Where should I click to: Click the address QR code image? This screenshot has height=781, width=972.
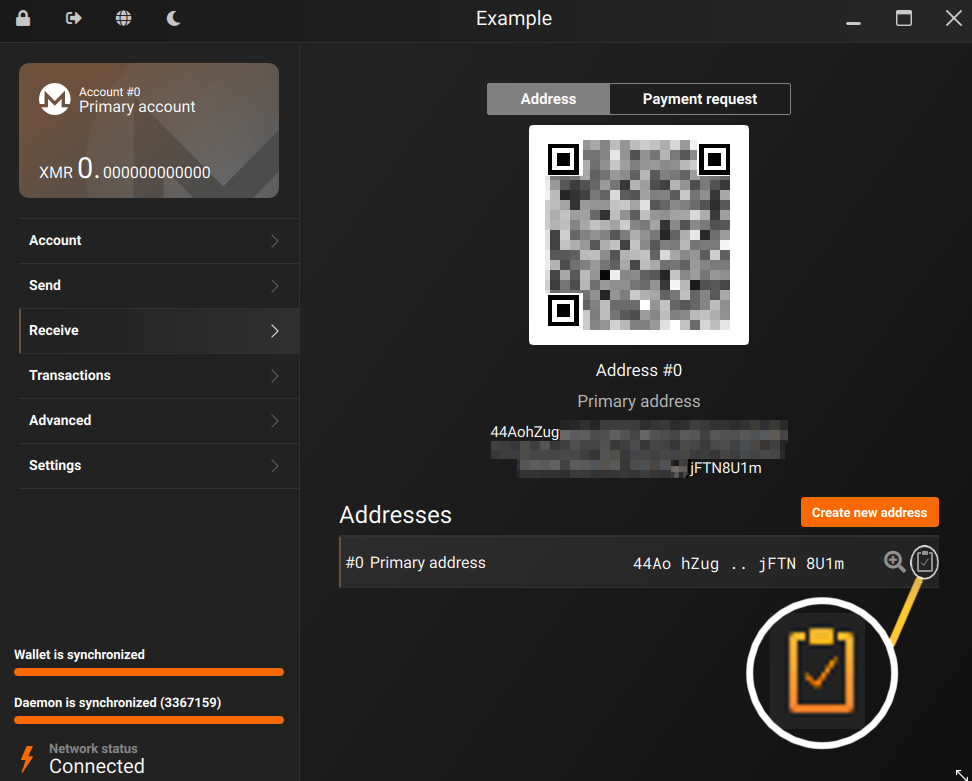click(x=638, y=235)
